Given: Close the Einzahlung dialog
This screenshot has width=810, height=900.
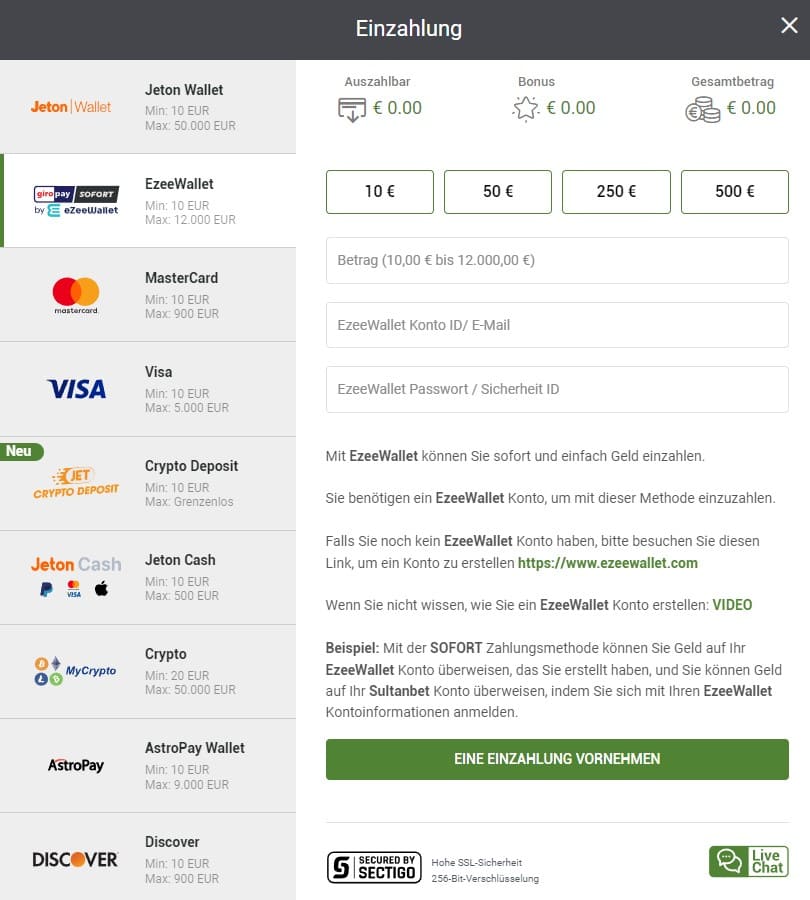Looking at the screenshot, I should point(789,28).
